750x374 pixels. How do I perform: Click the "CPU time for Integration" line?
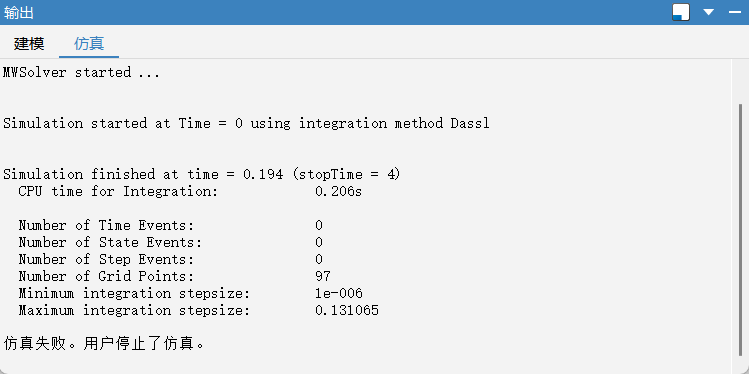coord(190,192)
